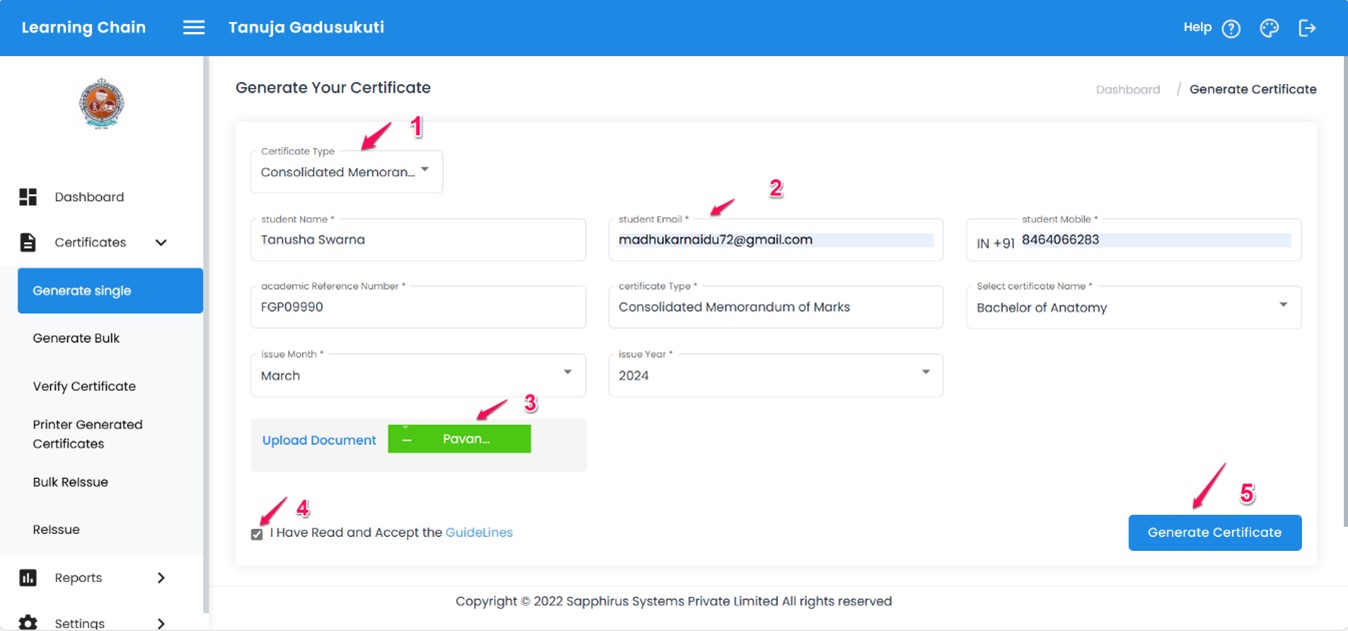Click the logout icon
The width and height of the screenshot is (1348, 631).
(x=1307, y=29)
